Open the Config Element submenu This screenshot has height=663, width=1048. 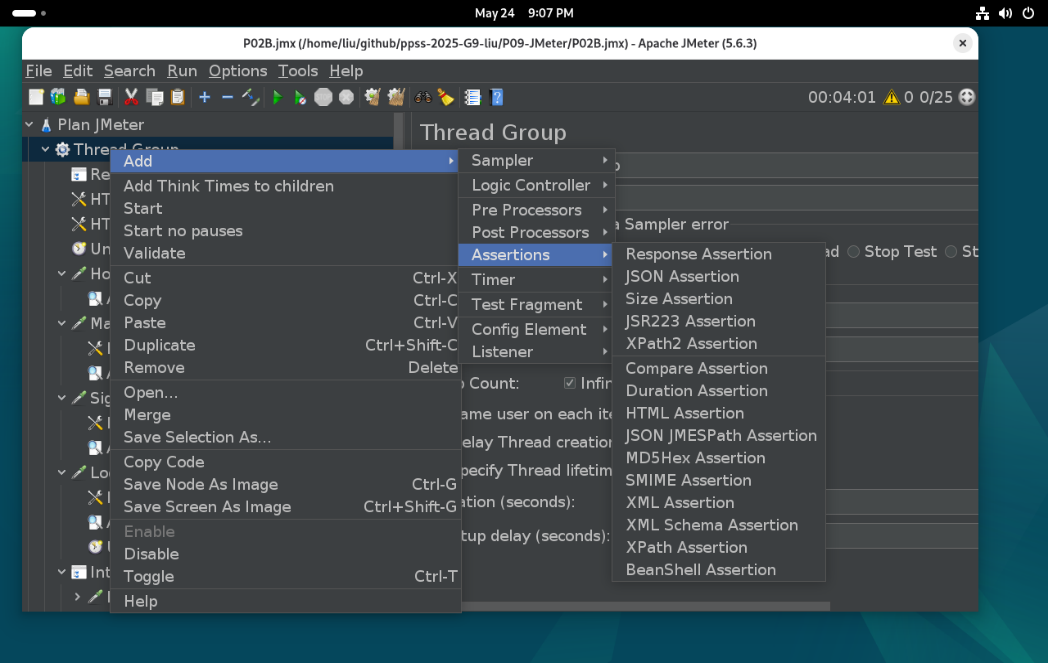pos(537,329)
